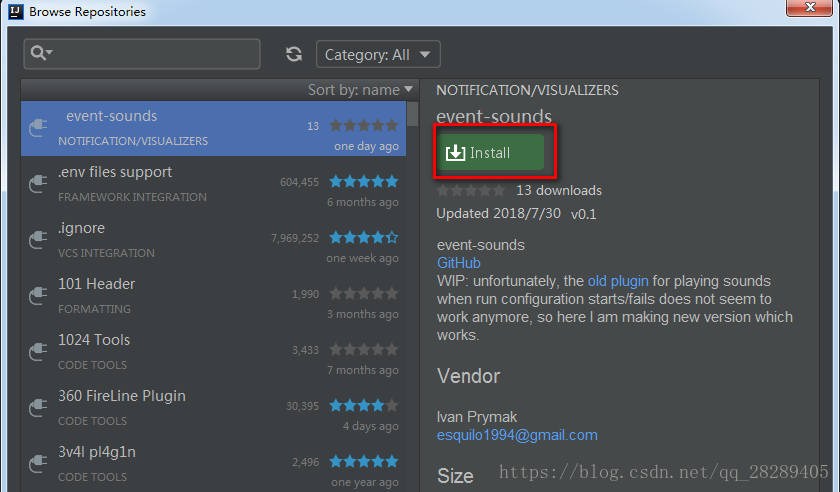The image size is (840, 492).
Task: Select the 101 Header plugin
Action: [213, 296]
